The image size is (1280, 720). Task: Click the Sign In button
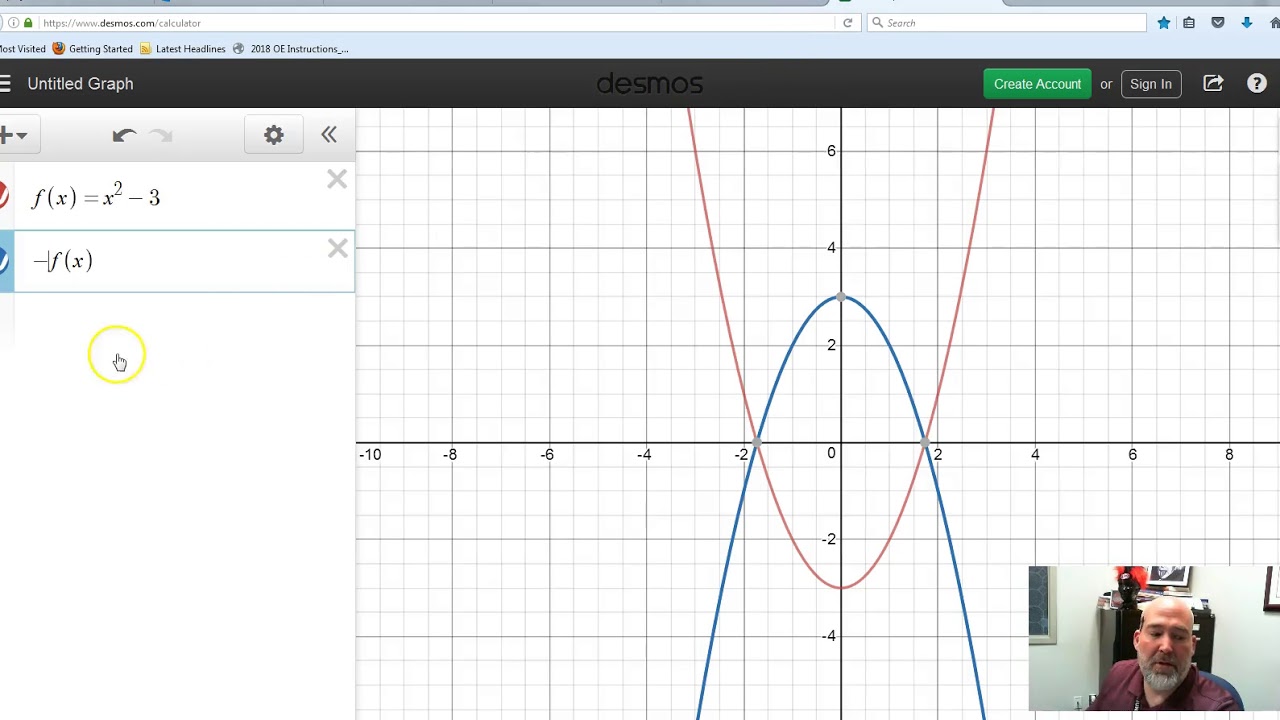coord(1150,84)
